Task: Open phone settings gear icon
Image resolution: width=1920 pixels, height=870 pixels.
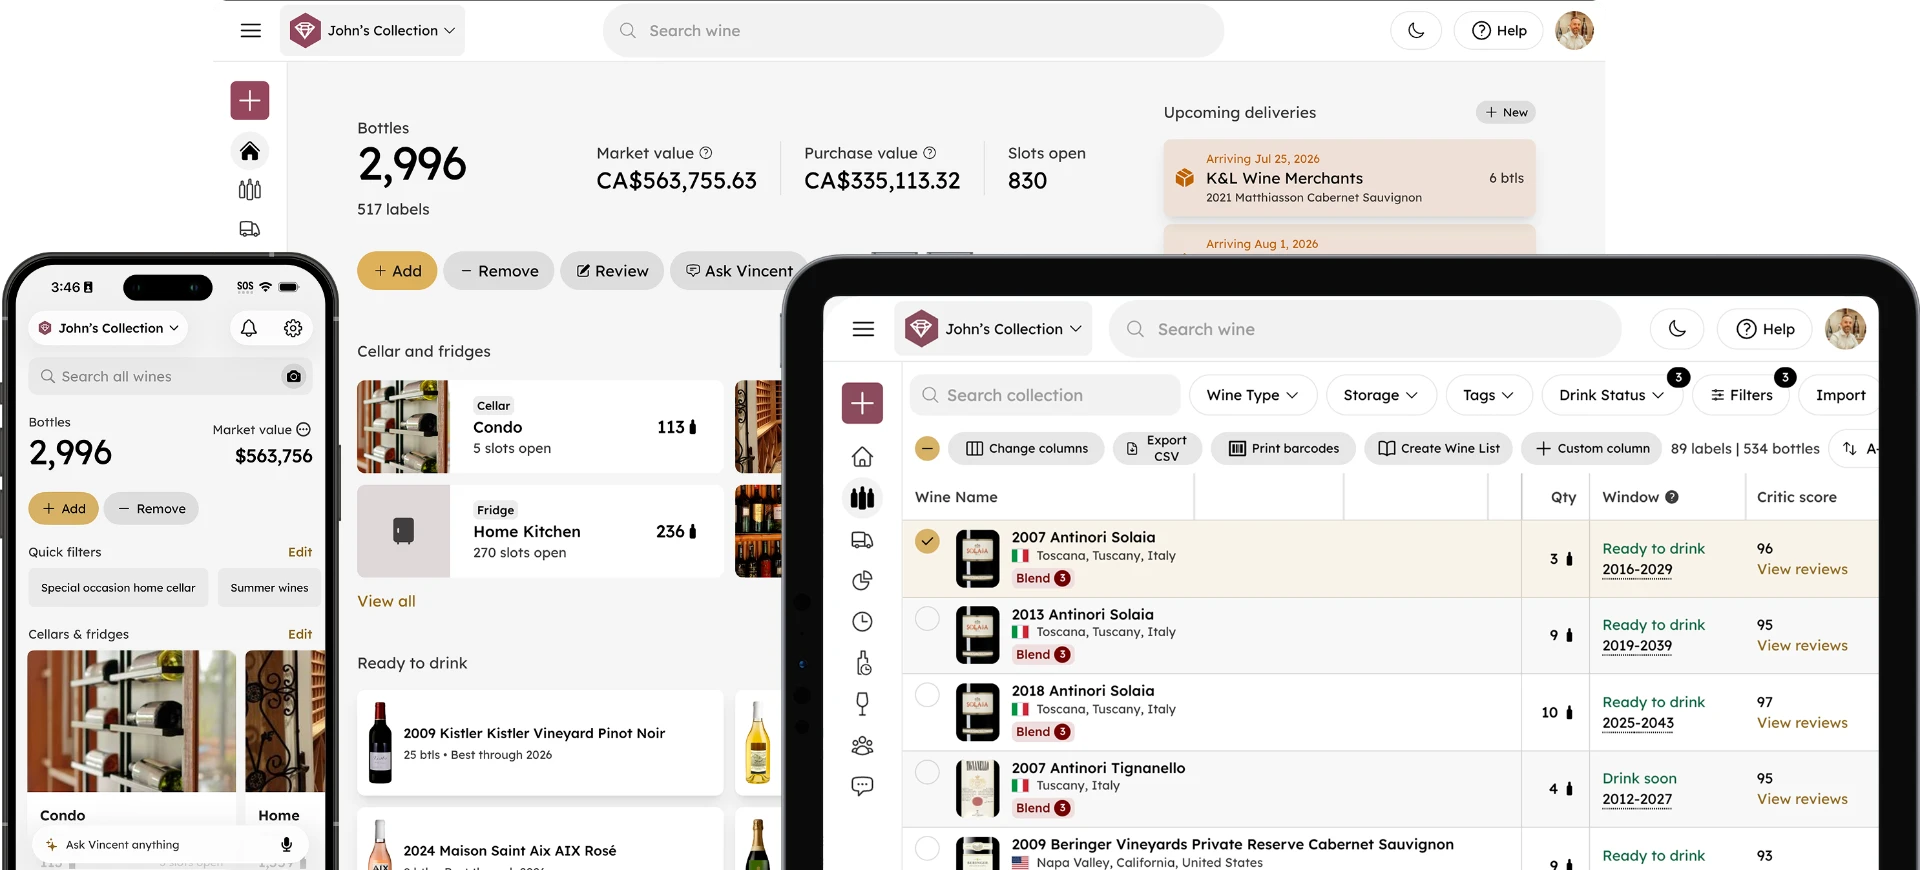Action: (293, 328)
